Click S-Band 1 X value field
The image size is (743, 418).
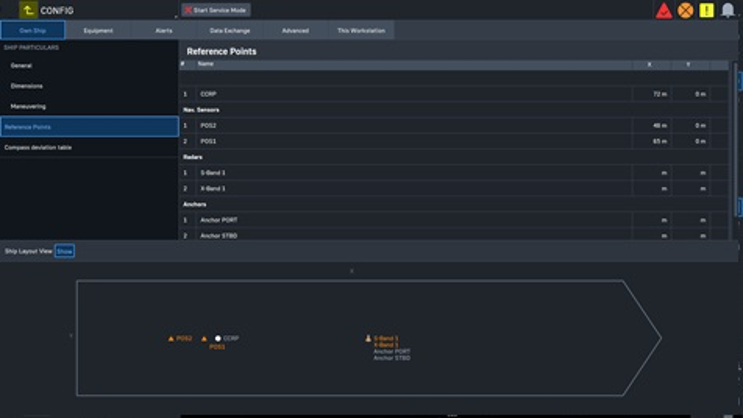click(x=651, y=173)
